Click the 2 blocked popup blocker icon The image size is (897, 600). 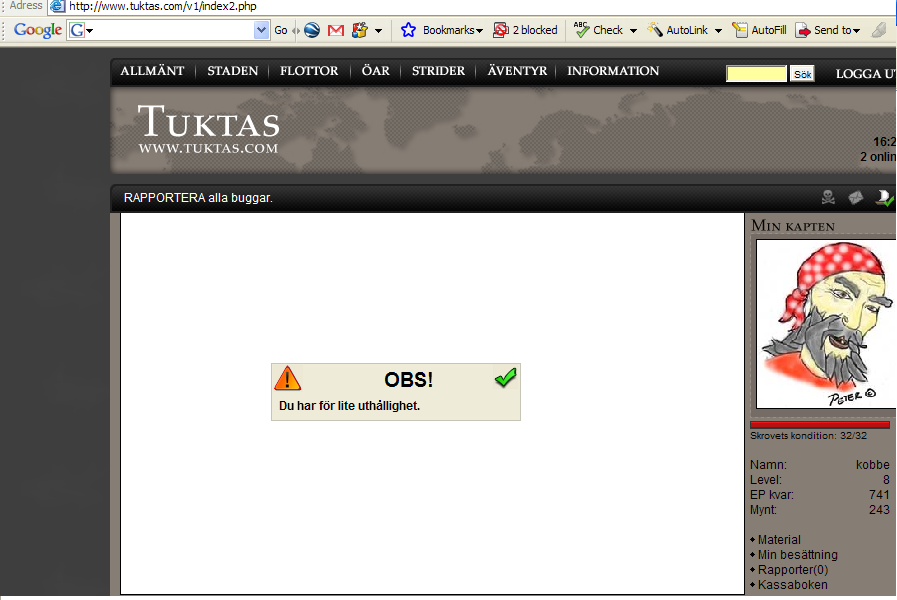pos(501,30)
